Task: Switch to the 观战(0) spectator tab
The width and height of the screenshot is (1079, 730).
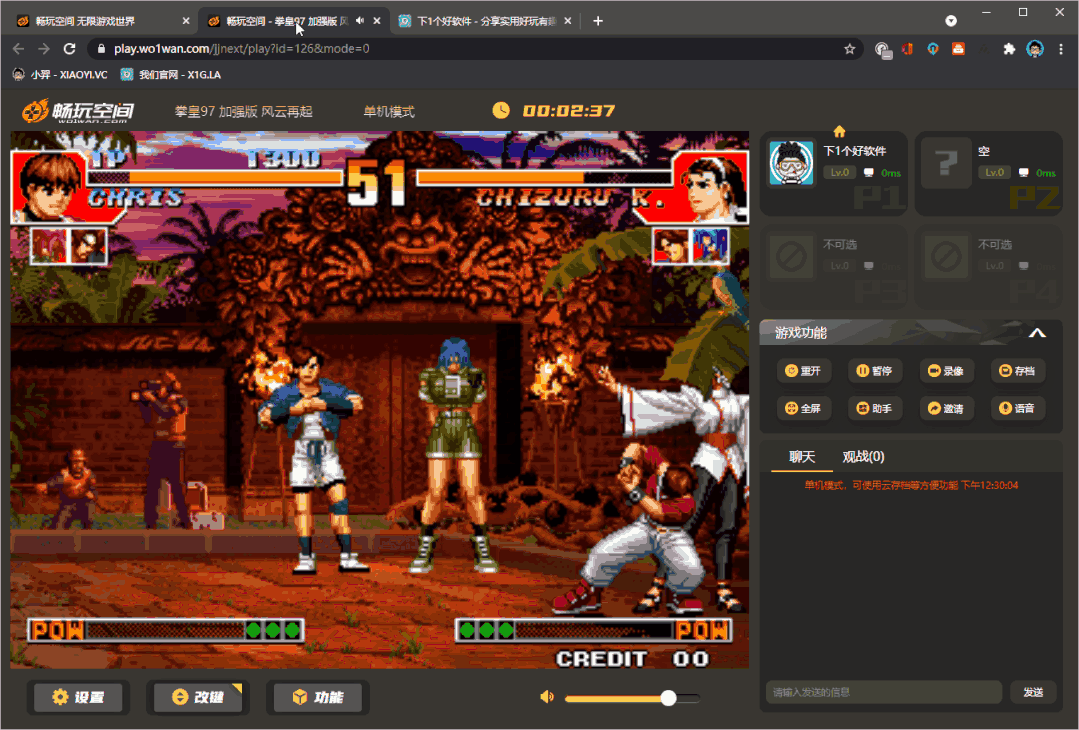Action: coord(863,457)
